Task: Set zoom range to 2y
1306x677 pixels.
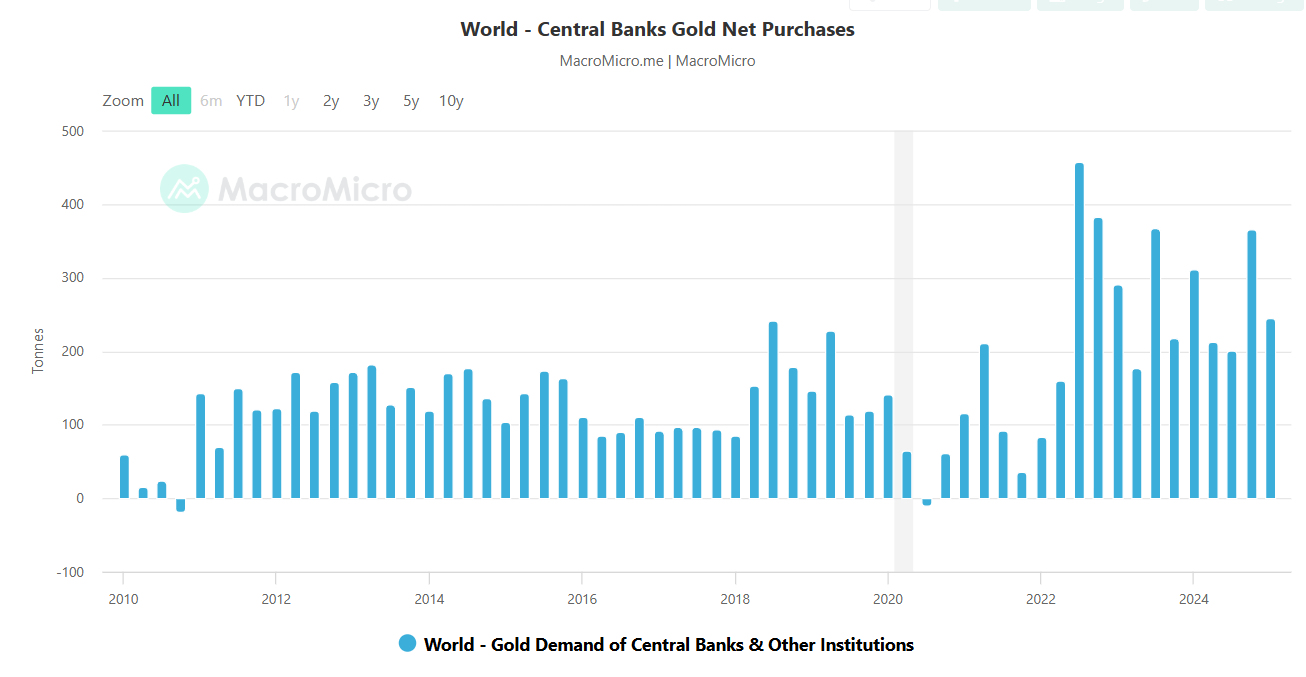Action: pos(331,100)
